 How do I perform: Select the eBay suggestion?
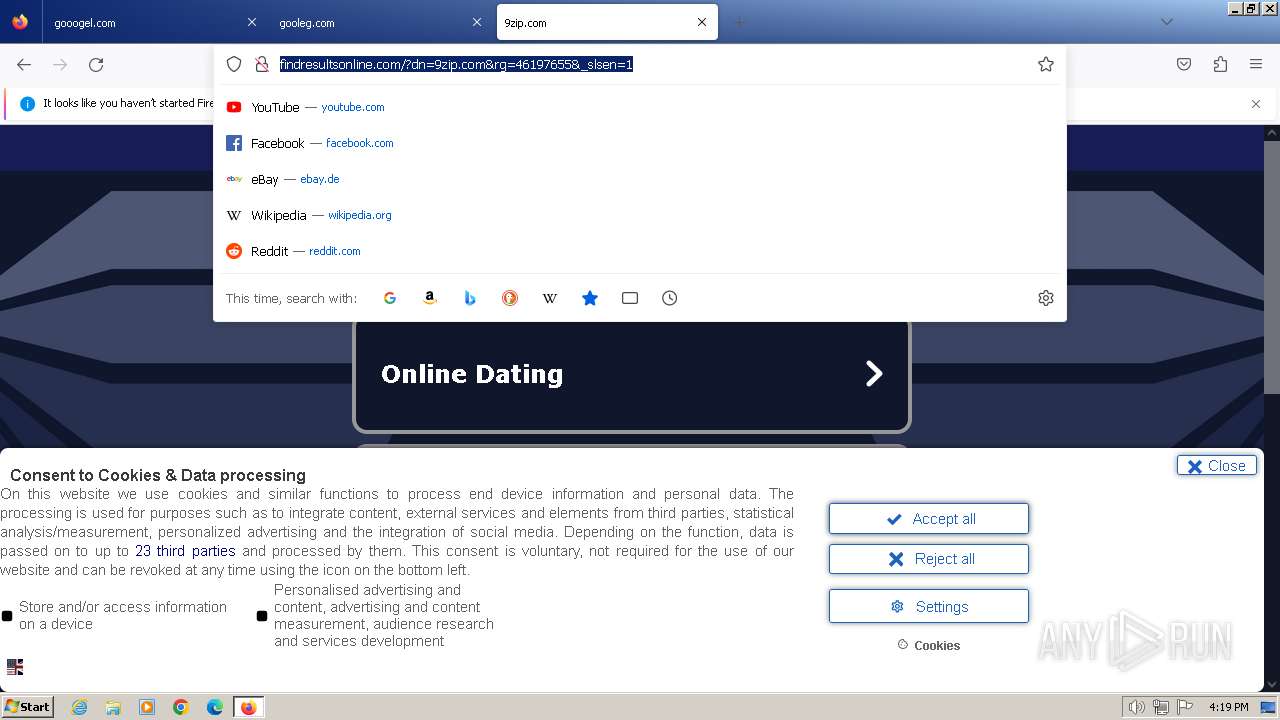click(x=640, y=179)
